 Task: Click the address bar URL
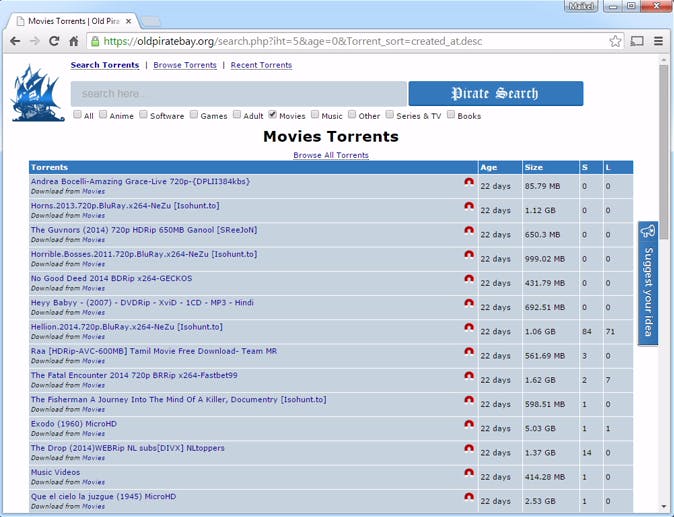[292, 41]
